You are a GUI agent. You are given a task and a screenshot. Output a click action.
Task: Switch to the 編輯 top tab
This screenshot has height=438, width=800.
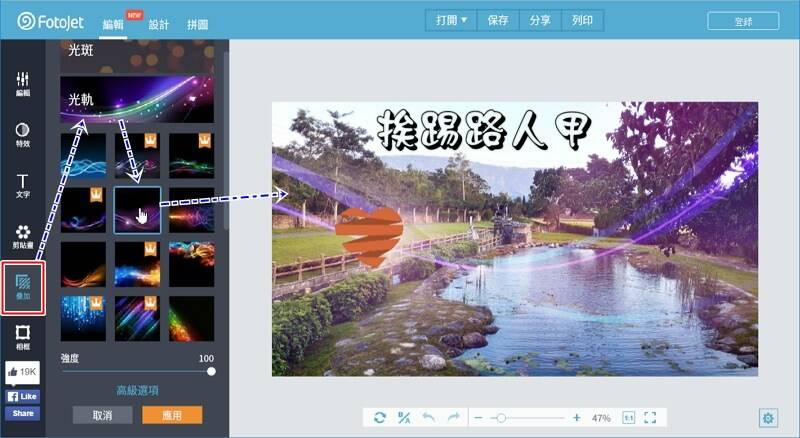(x=113, y=25)
